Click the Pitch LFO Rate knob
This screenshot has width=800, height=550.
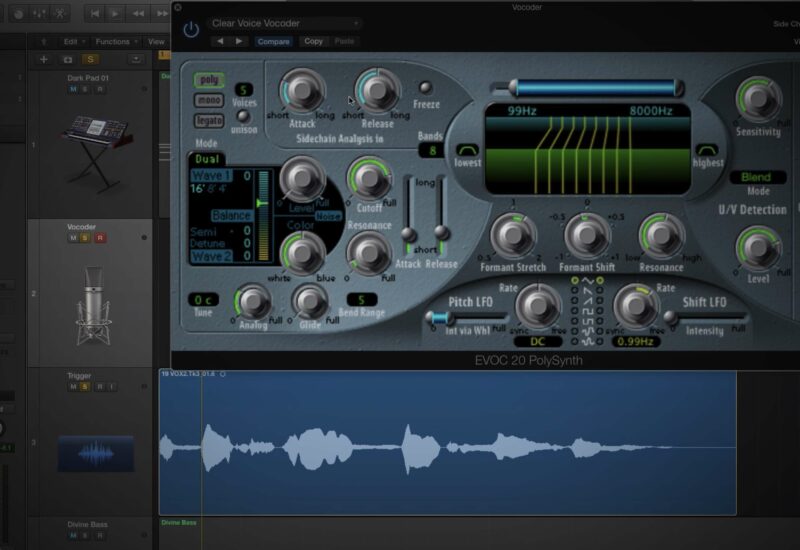pos(538,306)
